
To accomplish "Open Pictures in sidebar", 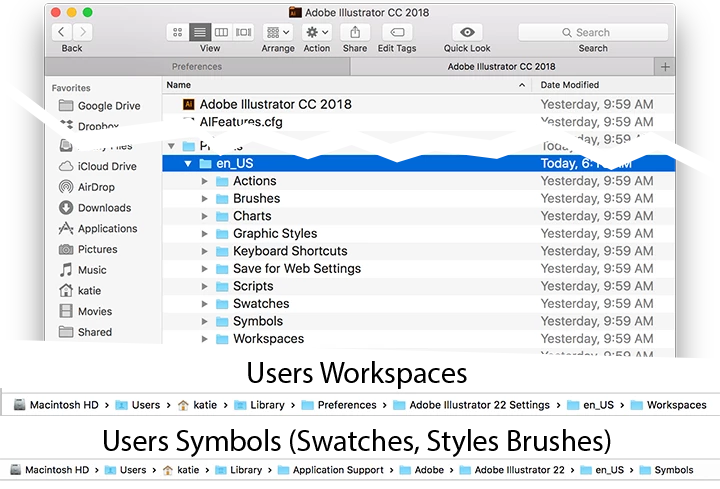I will (88, 249).
